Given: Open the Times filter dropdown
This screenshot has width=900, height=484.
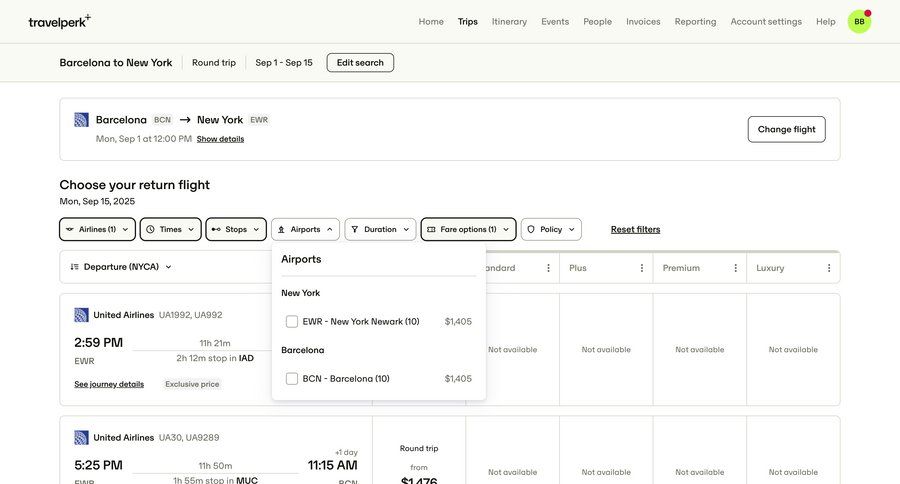Looking at the screenshot, I should (170, 229).
